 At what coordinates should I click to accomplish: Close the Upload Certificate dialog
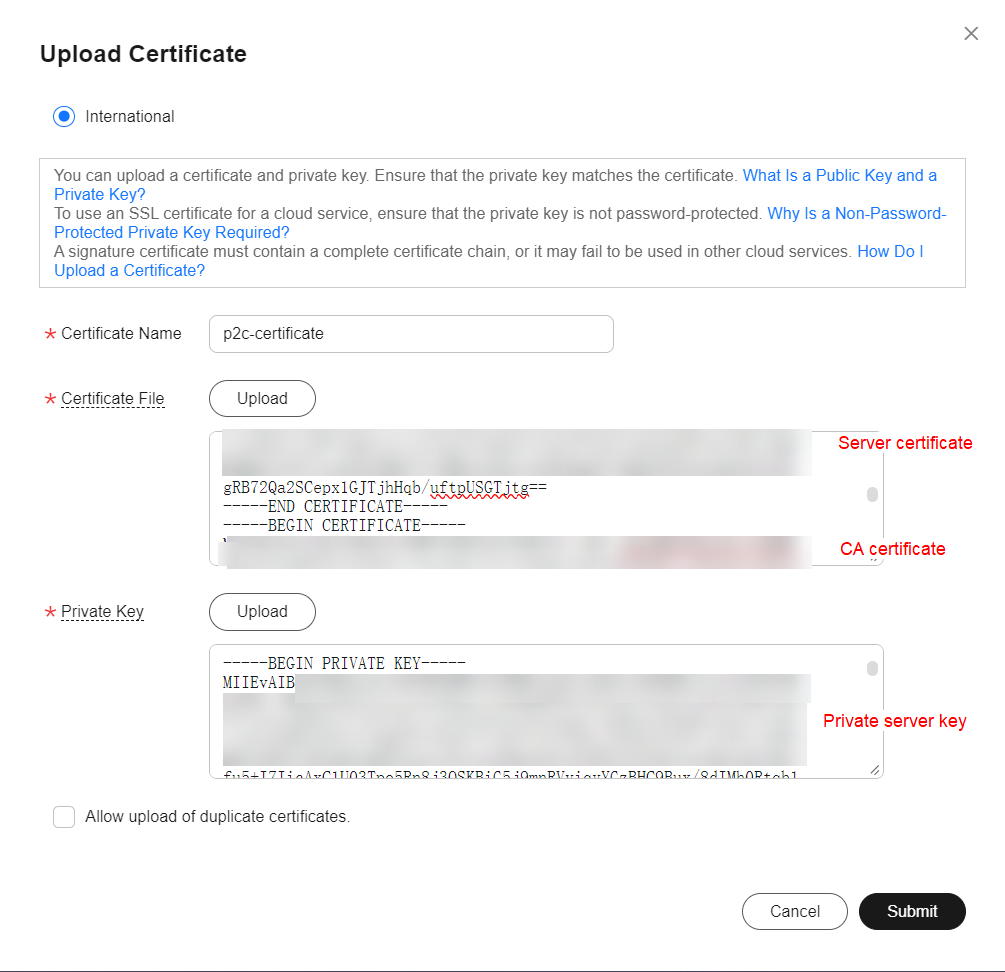pyautogui.click(x=971, y=34)
